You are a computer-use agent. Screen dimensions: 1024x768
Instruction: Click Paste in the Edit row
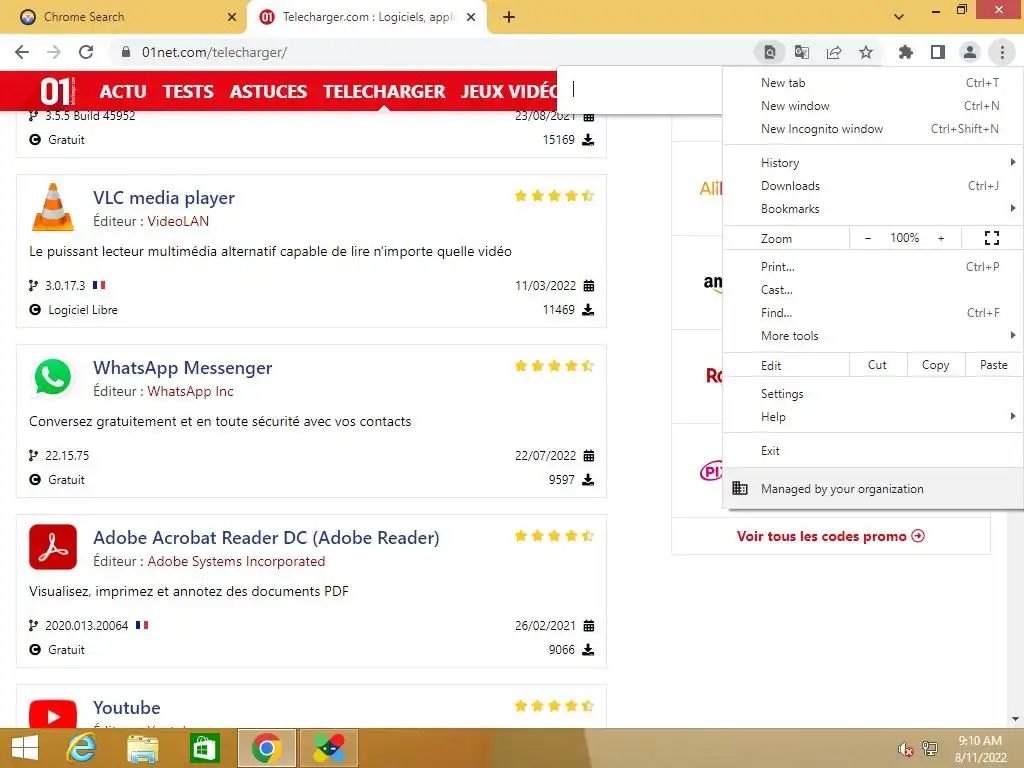[x=994, y=365]
